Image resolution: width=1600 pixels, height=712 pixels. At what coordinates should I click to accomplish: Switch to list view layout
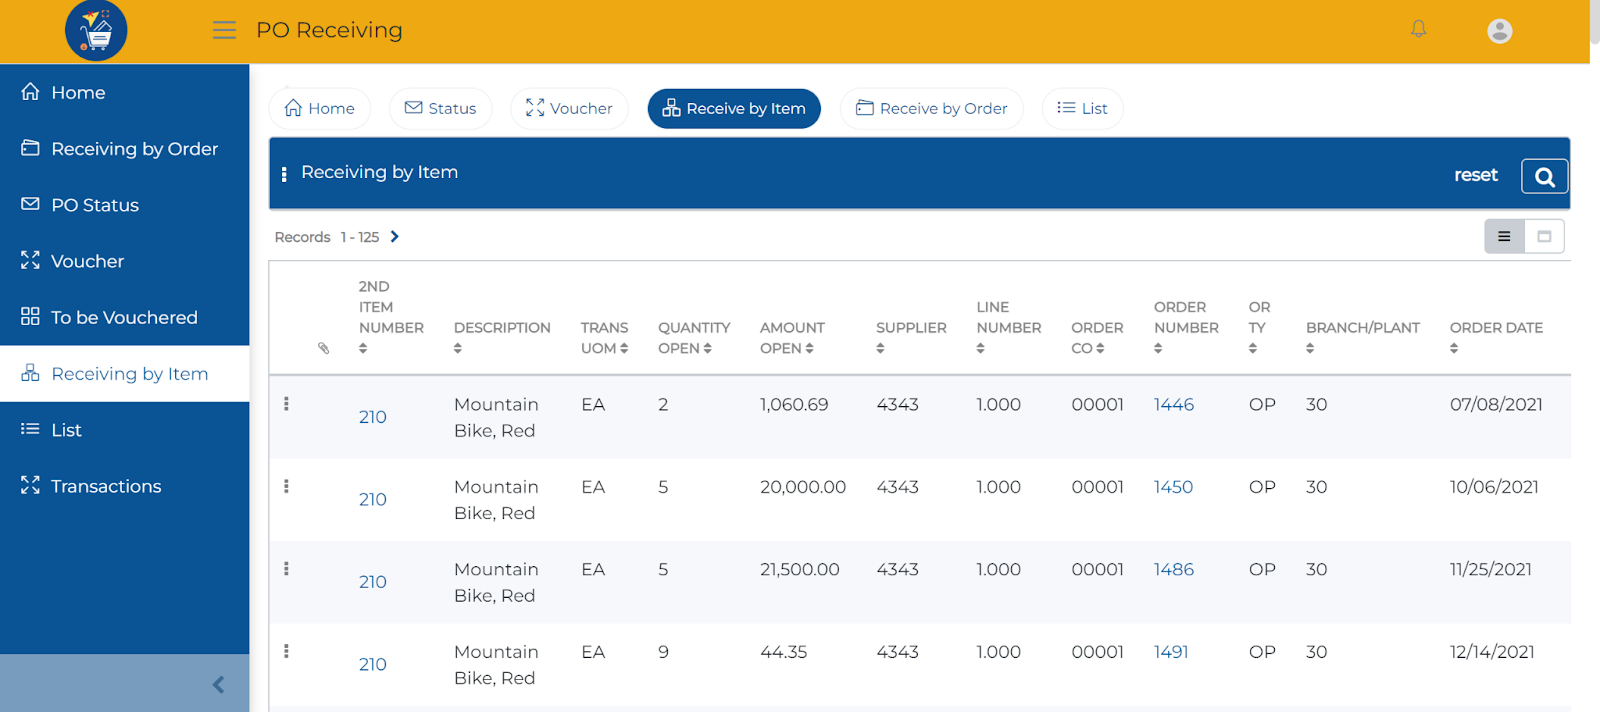[x=1504, y=237]
